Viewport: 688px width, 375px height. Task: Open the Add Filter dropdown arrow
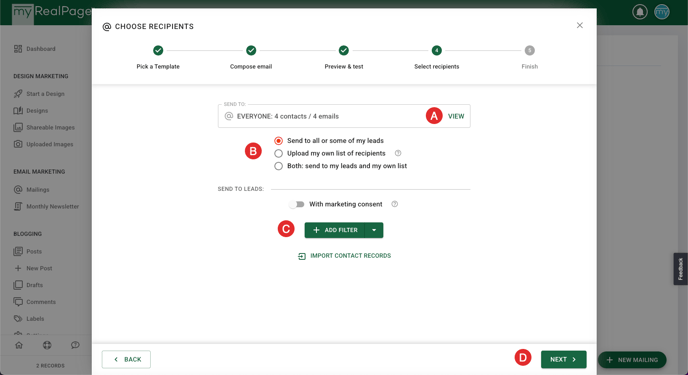(x=374, y=230)
